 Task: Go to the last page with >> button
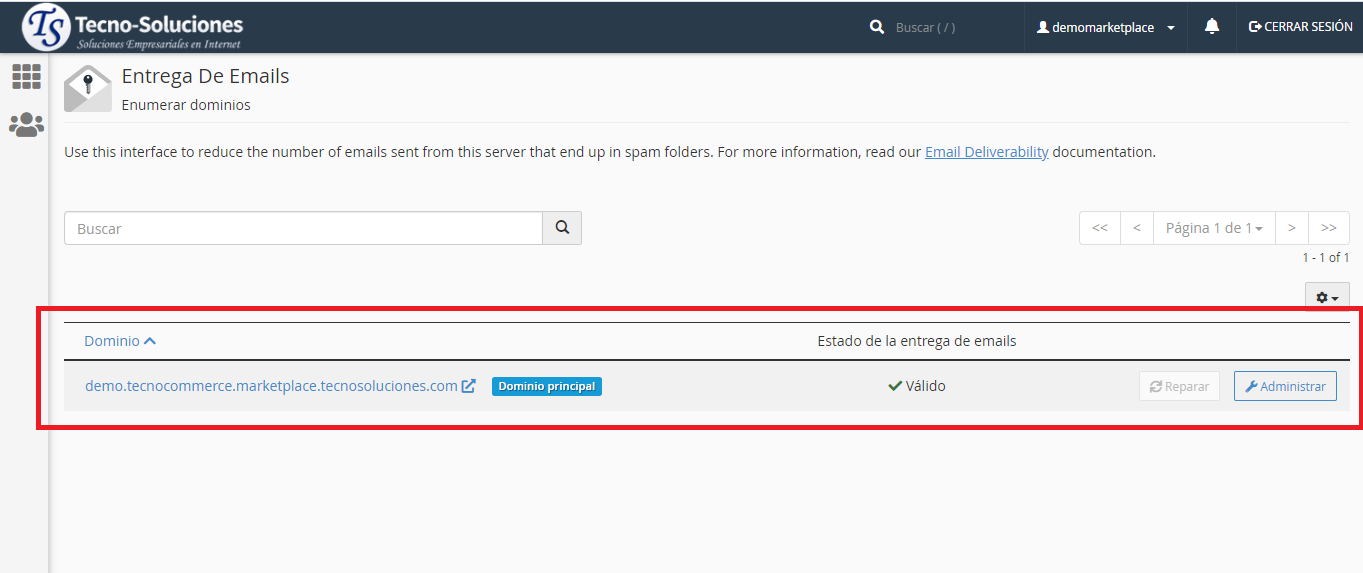click(1329, 228)
